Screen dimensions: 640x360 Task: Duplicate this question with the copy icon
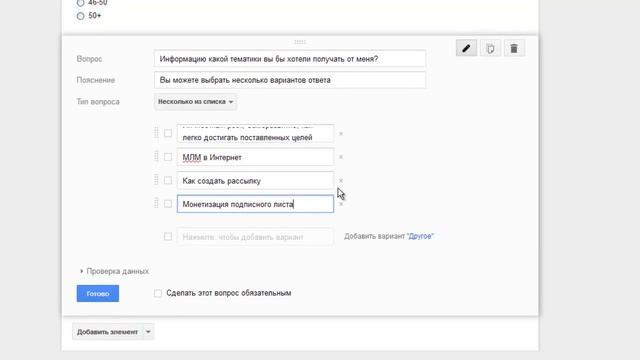tap(490, 49)
